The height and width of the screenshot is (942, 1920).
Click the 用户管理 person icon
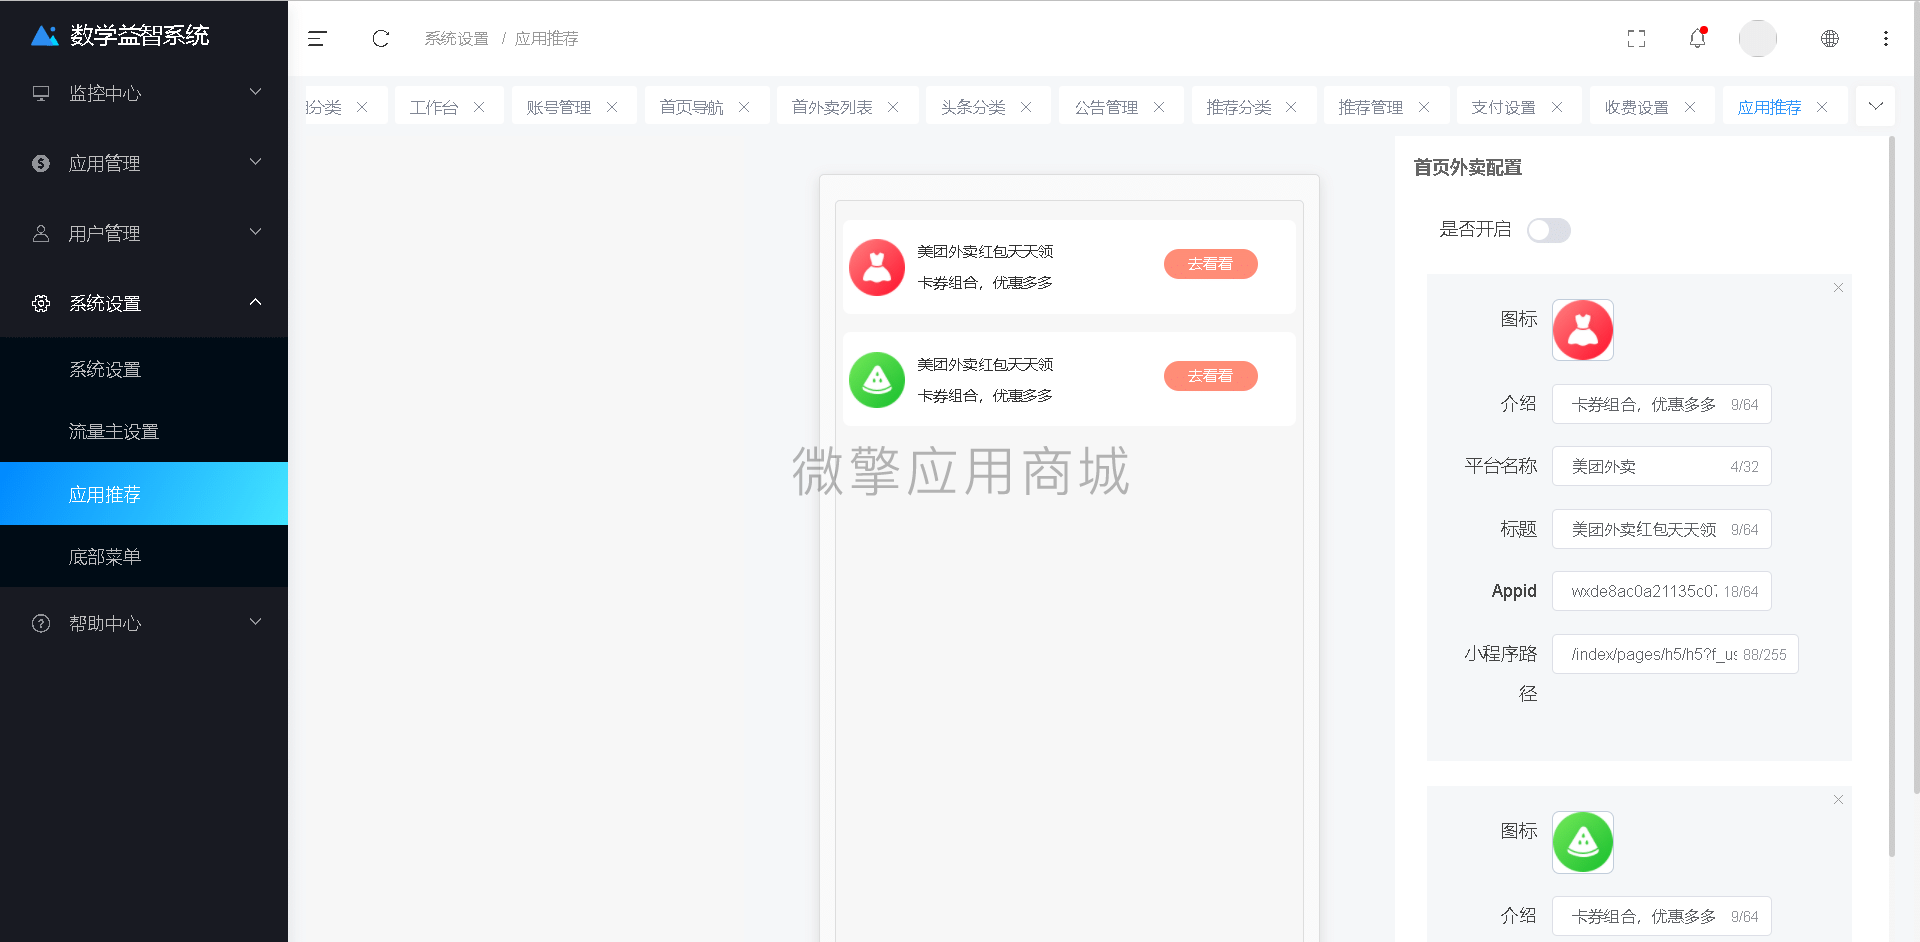(41, 233)
